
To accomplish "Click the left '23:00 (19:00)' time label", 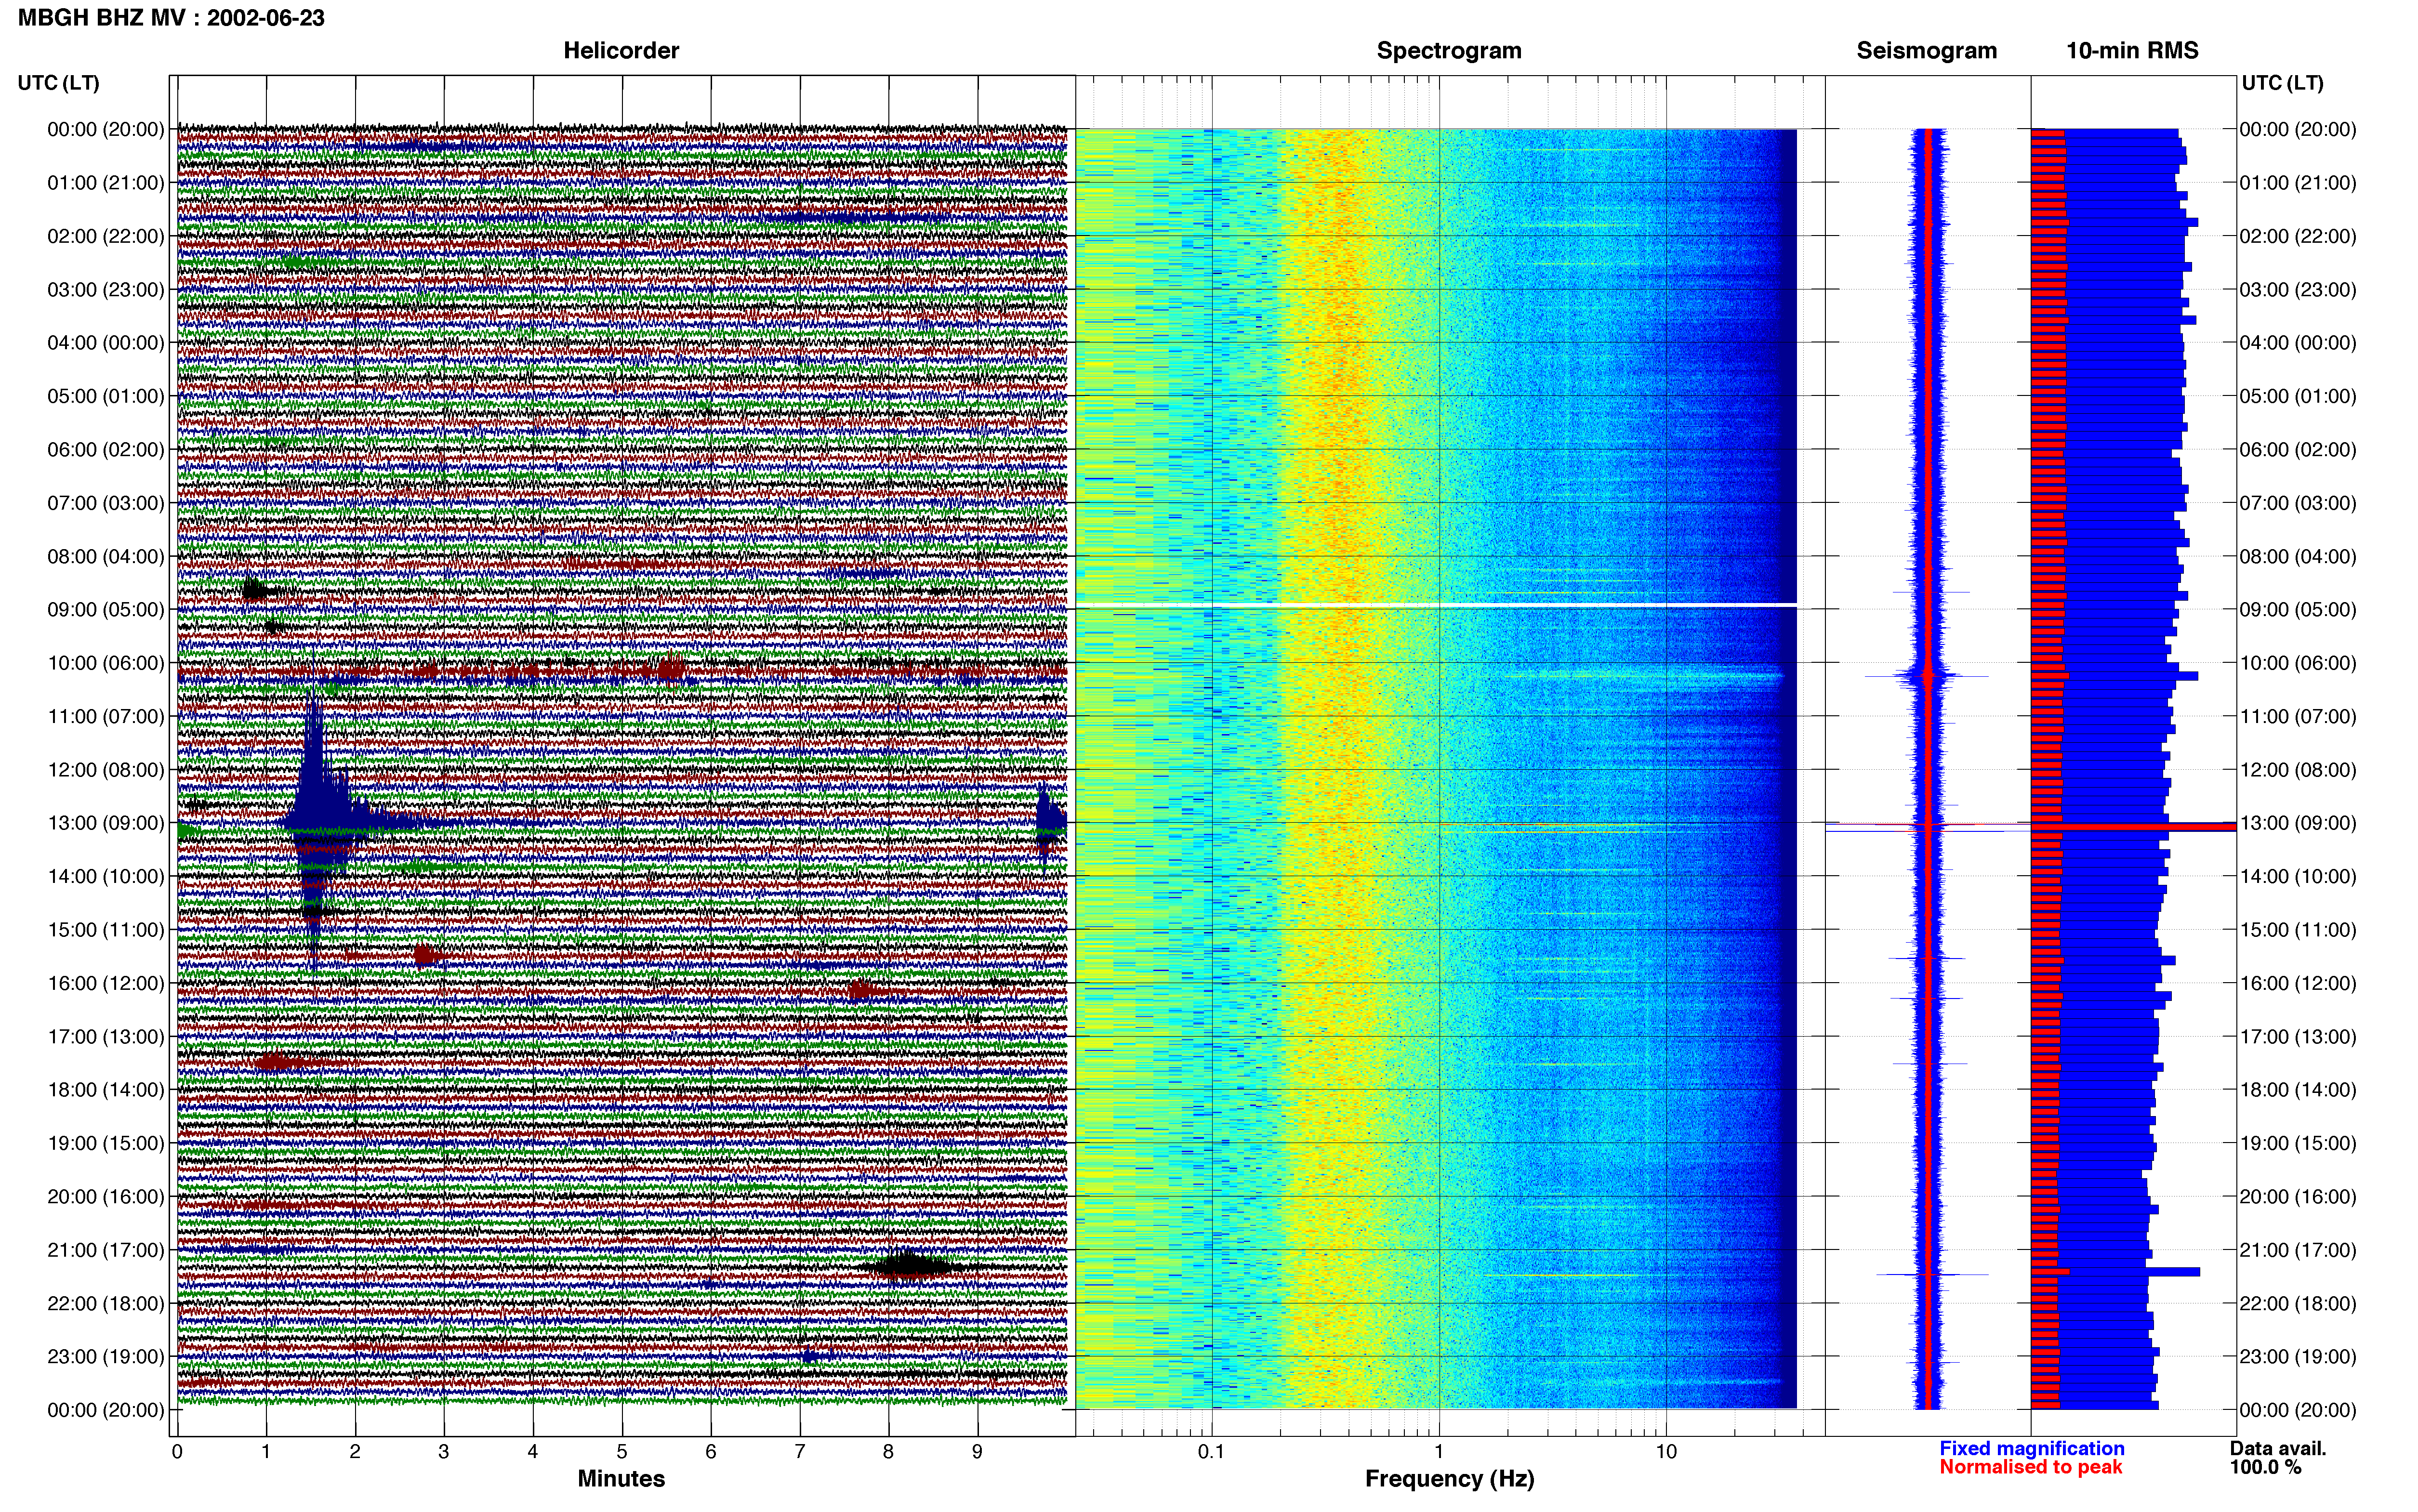I will tap(106, 1356).
